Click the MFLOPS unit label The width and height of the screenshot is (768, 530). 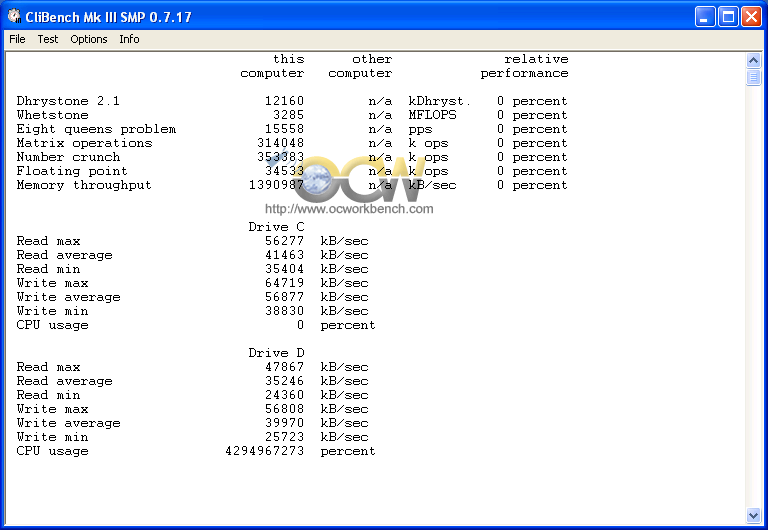tap(432, 115)
